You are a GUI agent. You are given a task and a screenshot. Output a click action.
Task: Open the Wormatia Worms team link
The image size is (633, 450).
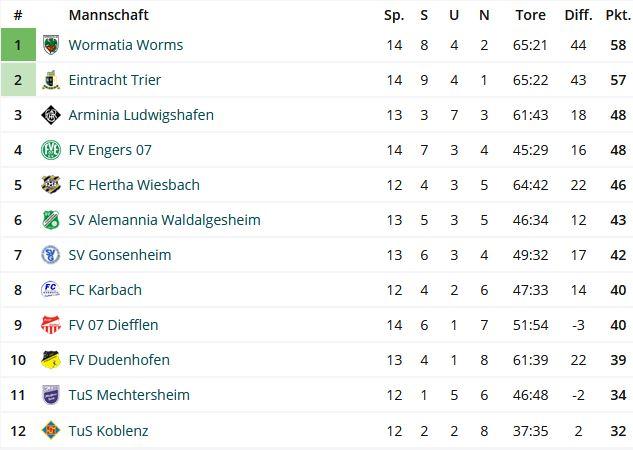pos(126,45)
